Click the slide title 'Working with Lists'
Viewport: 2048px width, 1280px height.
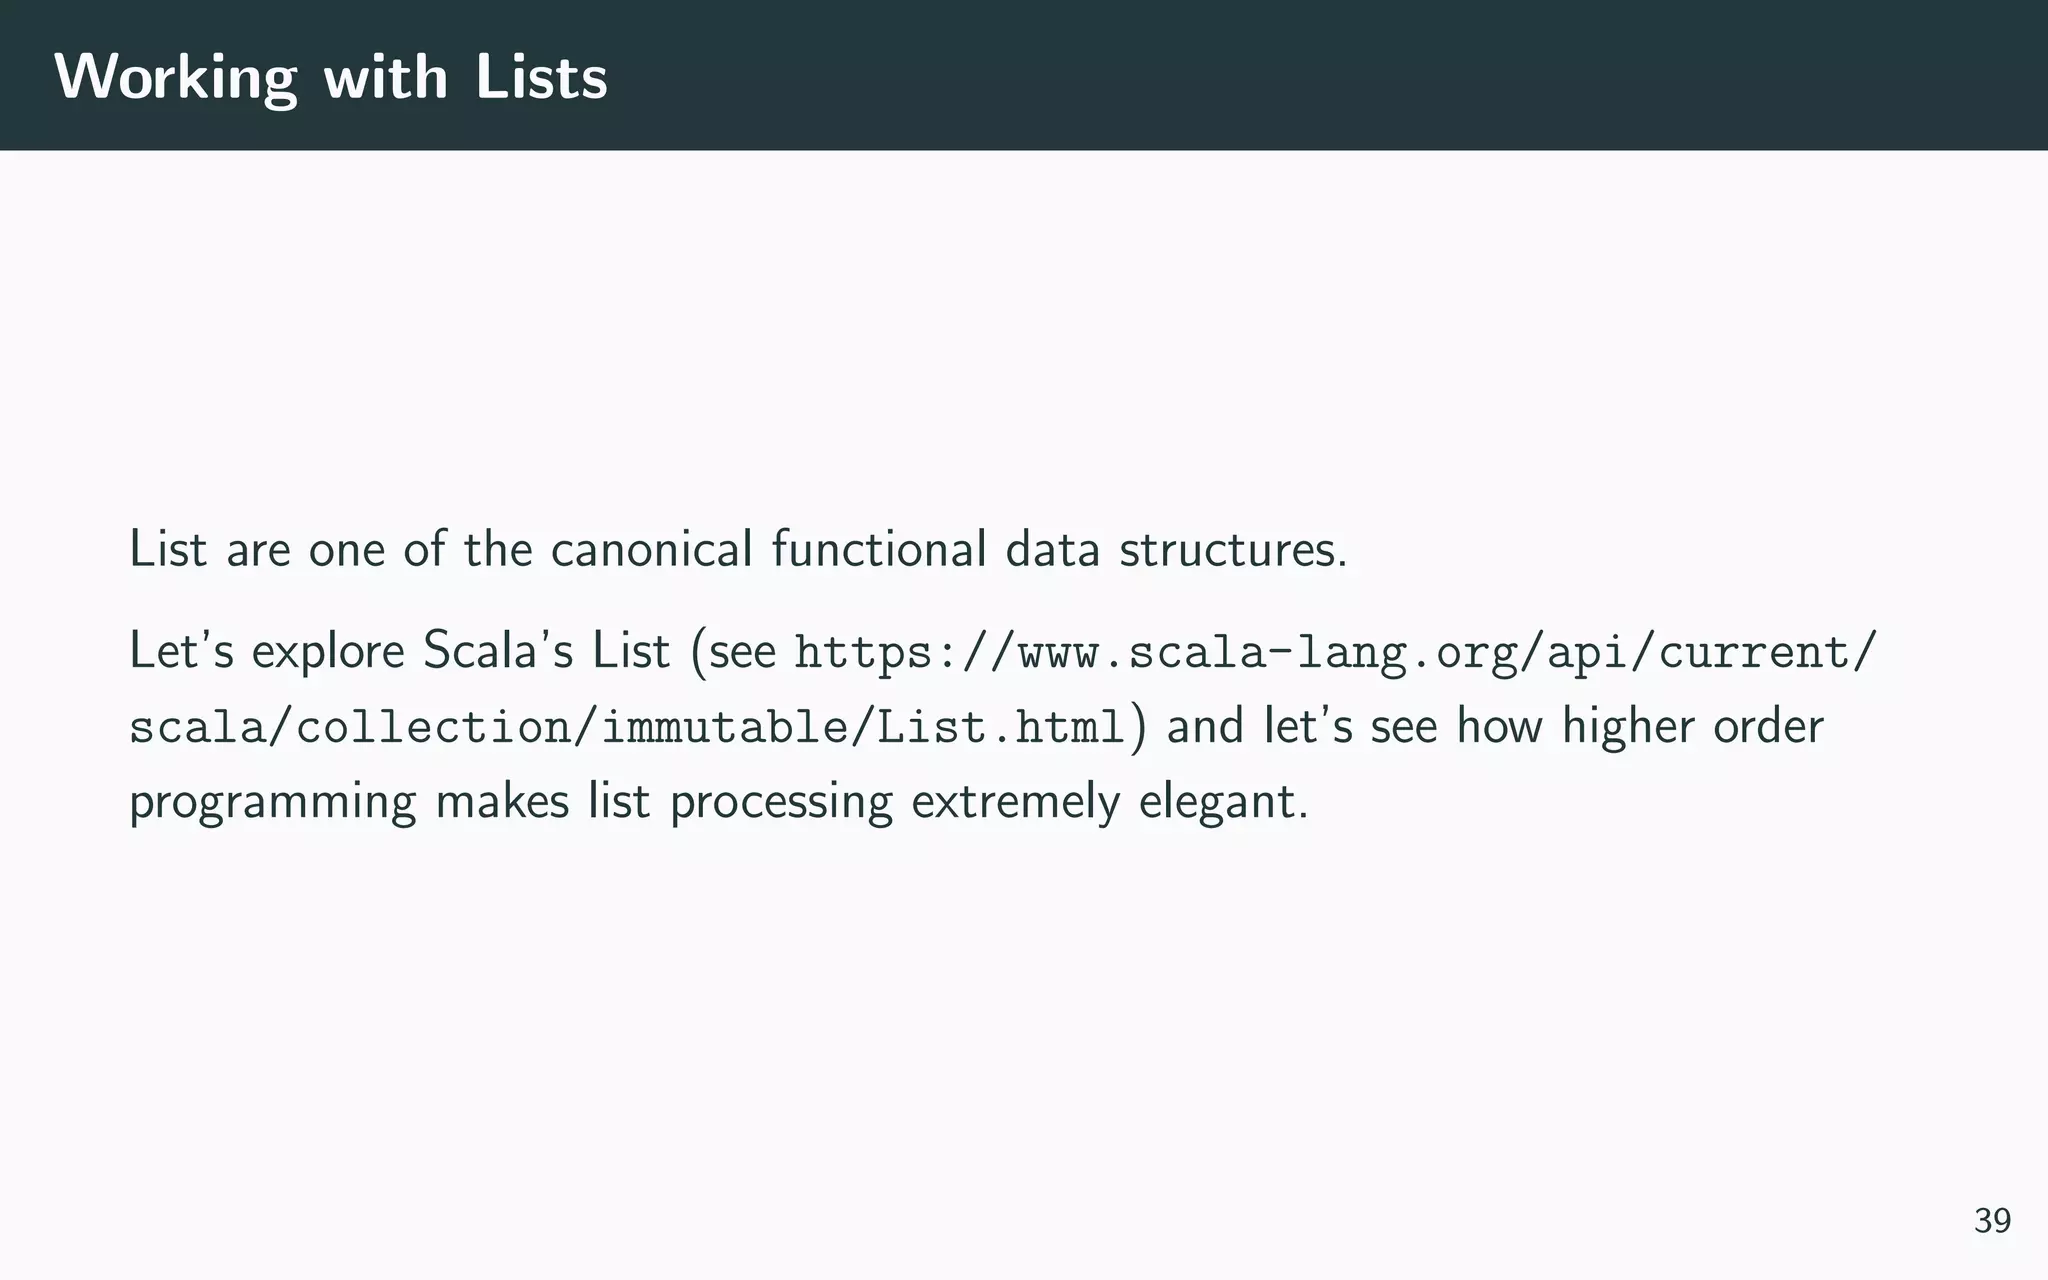click(331, 77)
